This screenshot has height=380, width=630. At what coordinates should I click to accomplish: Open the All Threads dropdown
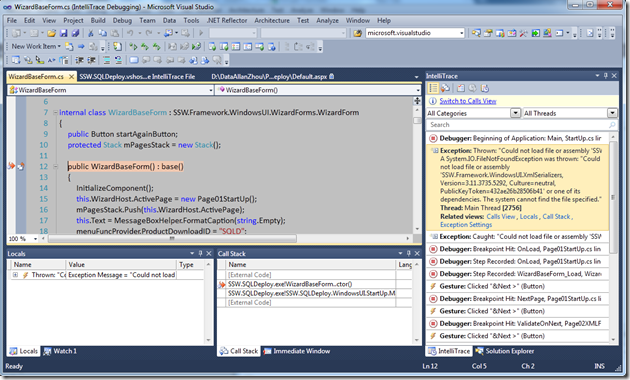pyautogui.click(x=612, y=113)
